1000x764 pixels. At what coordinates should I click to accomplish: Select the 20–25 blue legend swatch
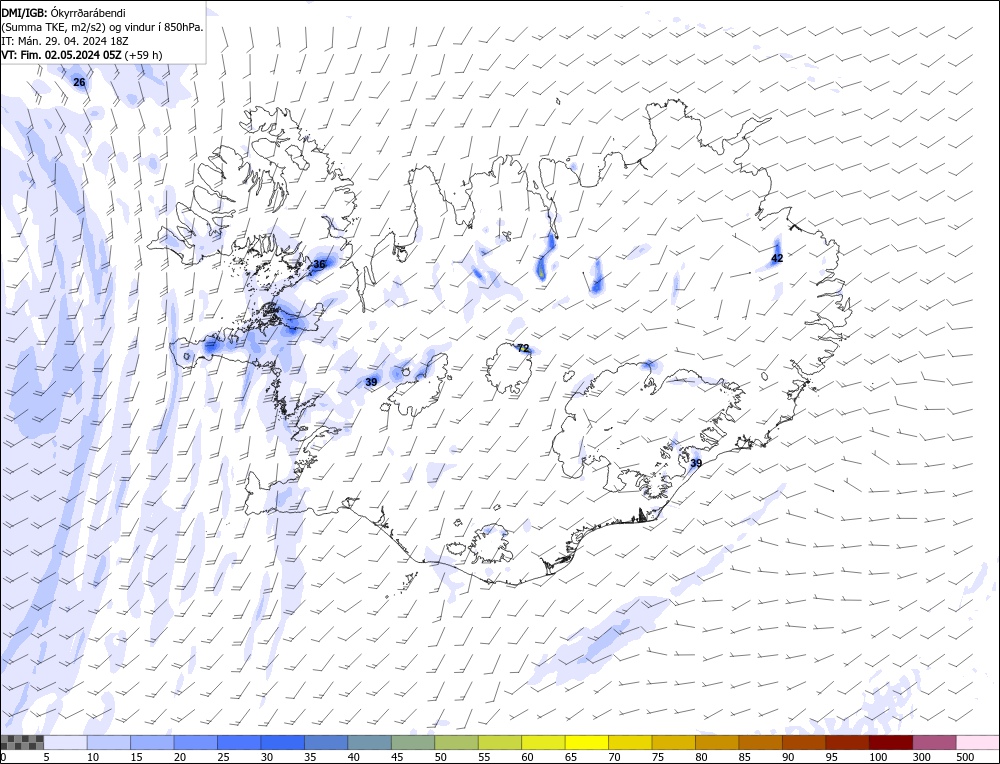point(196,742)
